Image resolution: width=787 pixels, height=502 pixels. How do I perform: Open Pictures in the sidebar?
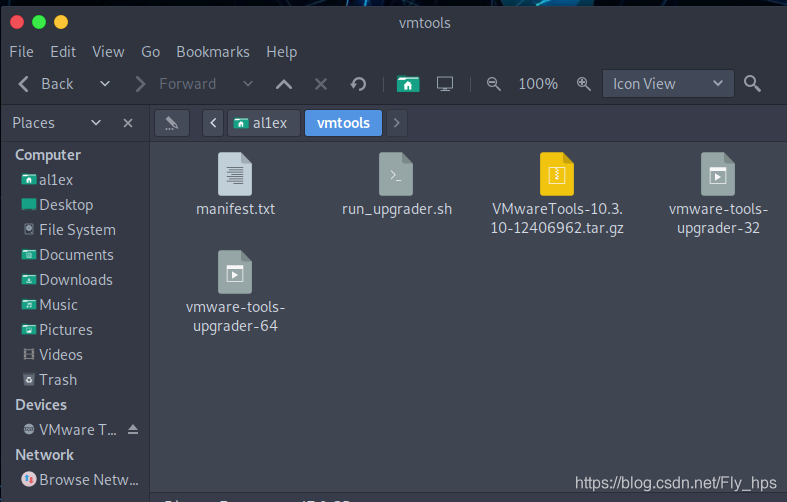57,330
